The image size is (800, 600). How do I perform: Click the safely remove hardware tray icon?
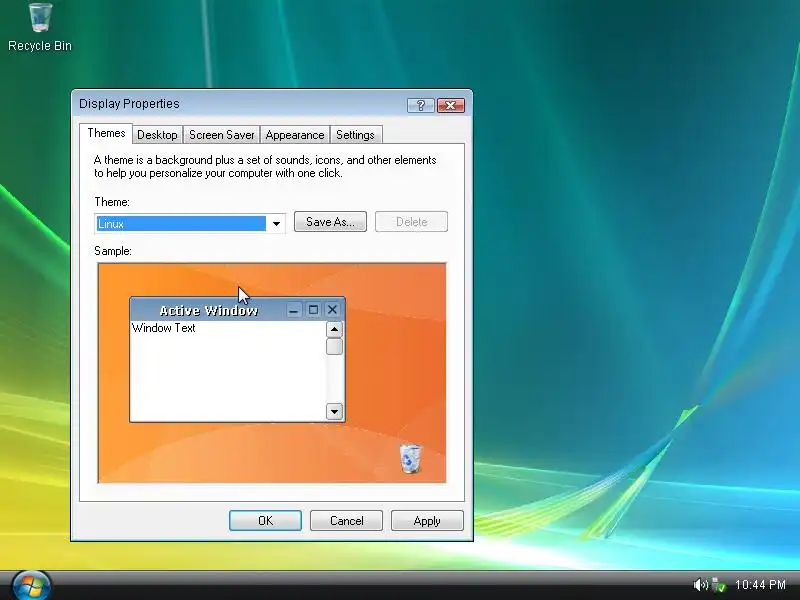pyautogui.click(x=719, y=585)
